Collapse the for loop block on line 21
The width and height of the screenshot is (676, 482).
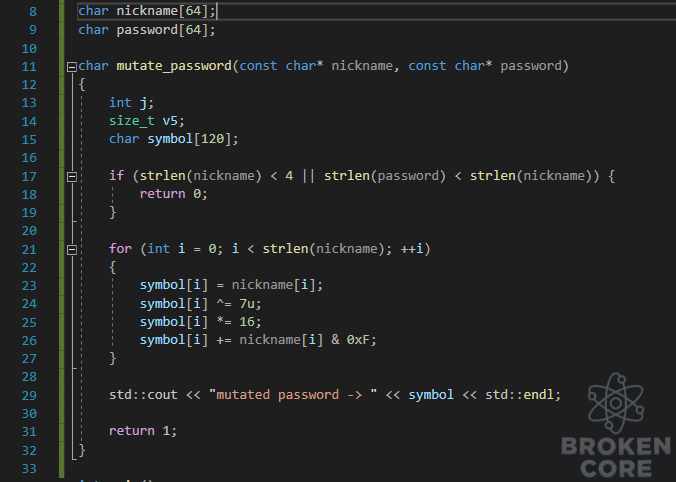(x=72, y=250)
